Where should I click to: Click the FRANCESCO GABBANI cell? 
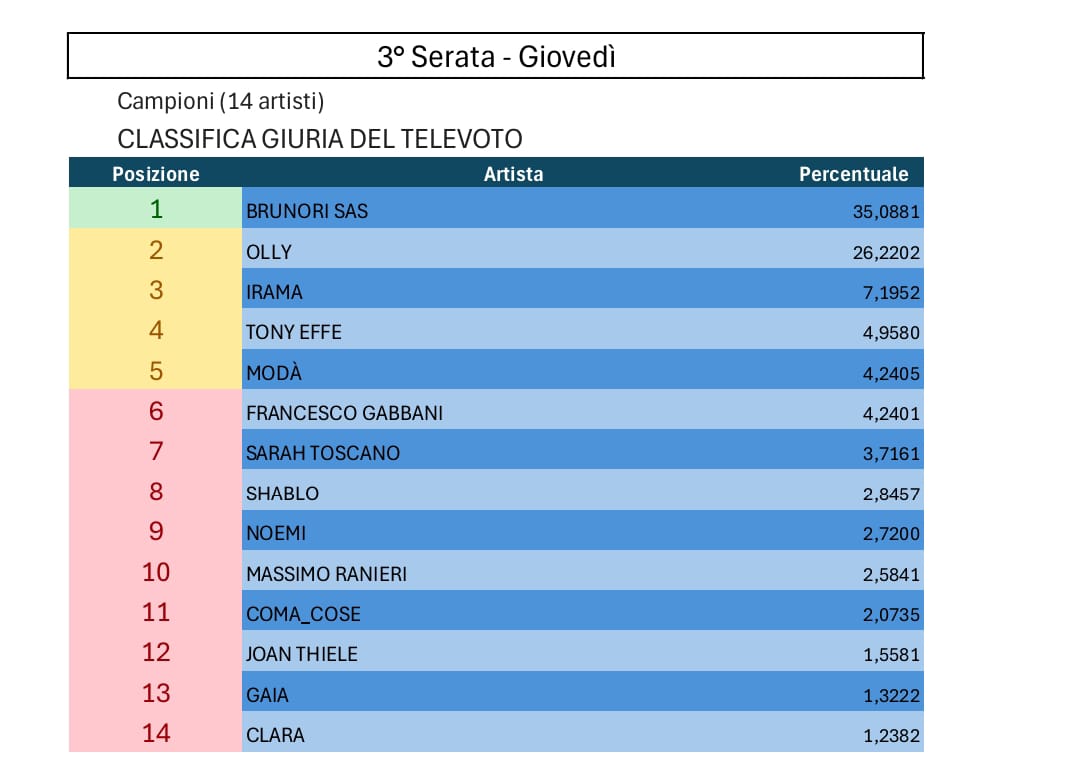(344, 412)
